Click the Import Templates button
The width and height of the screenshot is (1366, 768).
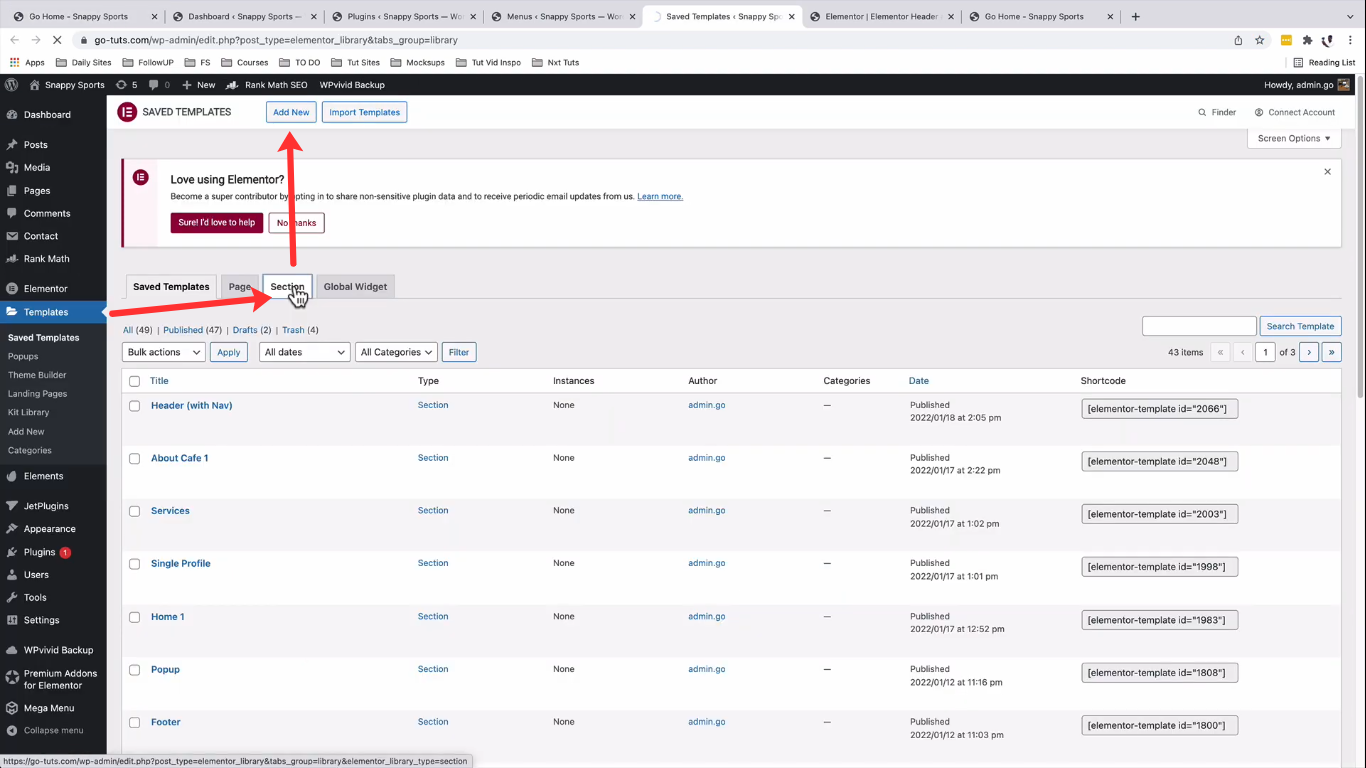[364, 112]
